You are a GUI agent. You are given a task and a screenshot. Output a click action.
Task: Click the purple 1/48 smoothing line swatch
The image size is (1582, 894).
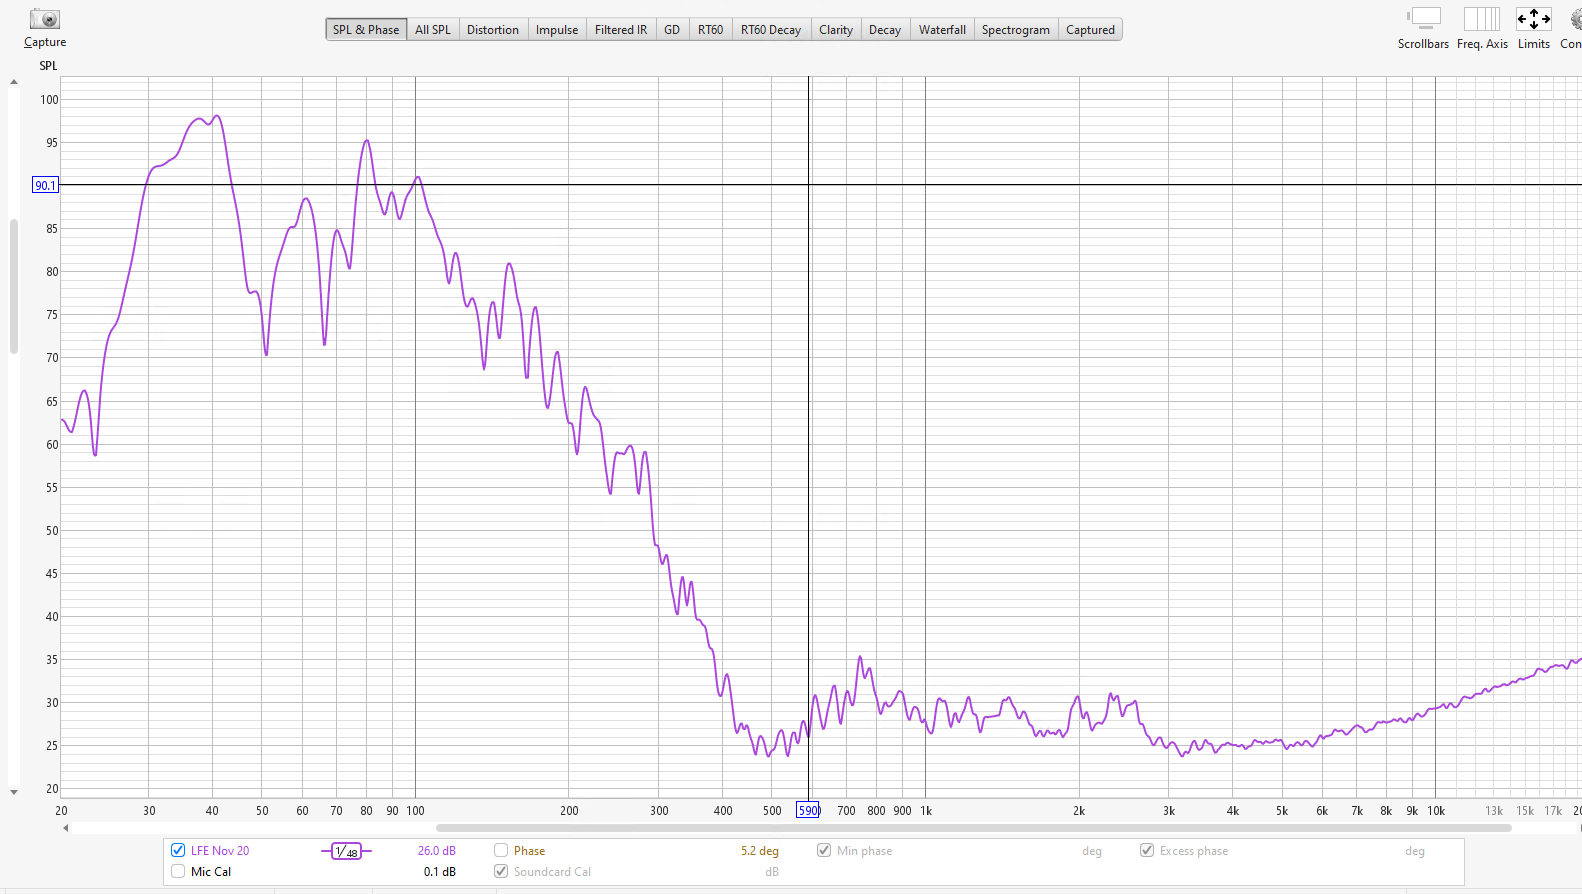(x=346, y=851)
